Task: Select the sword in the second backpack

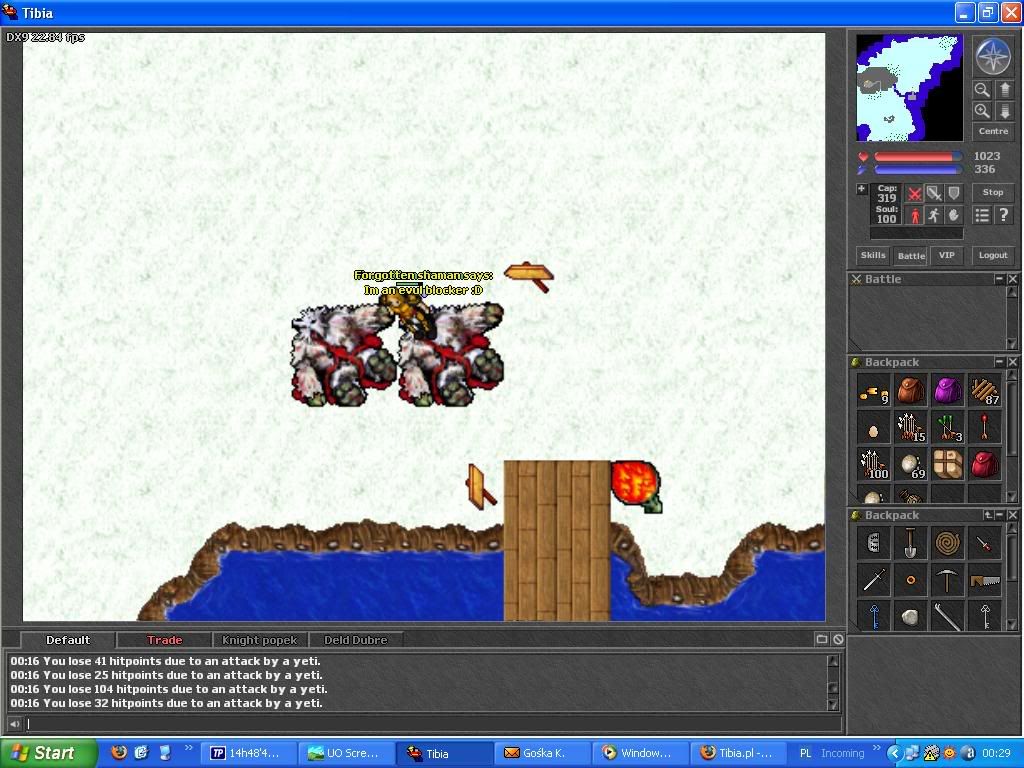Action: pos(874,581)
